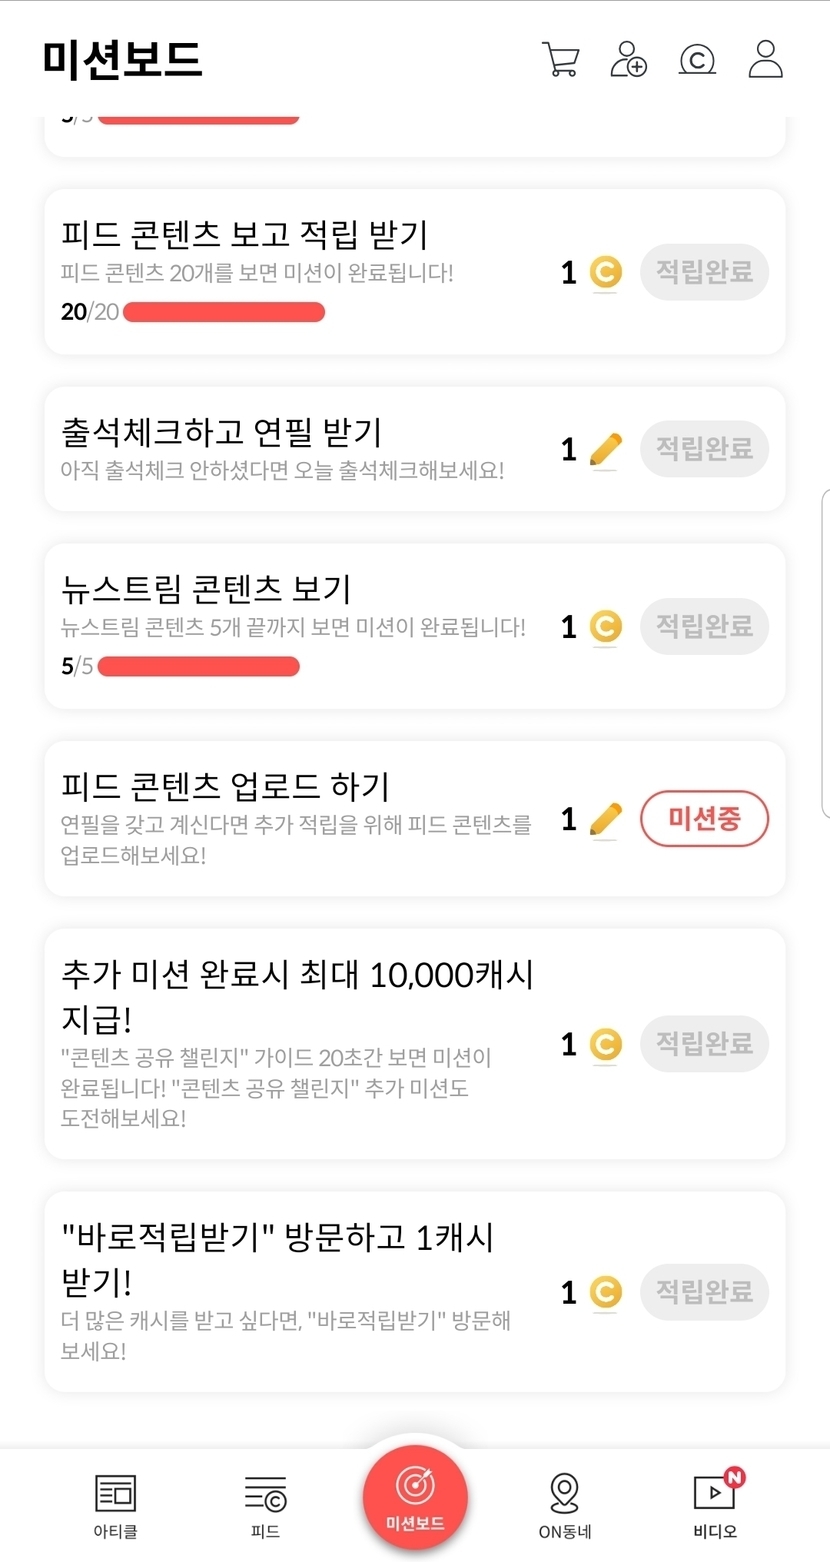830x1562 pixels.
Task: Open the user profile icon
Action: click(765, 59)
